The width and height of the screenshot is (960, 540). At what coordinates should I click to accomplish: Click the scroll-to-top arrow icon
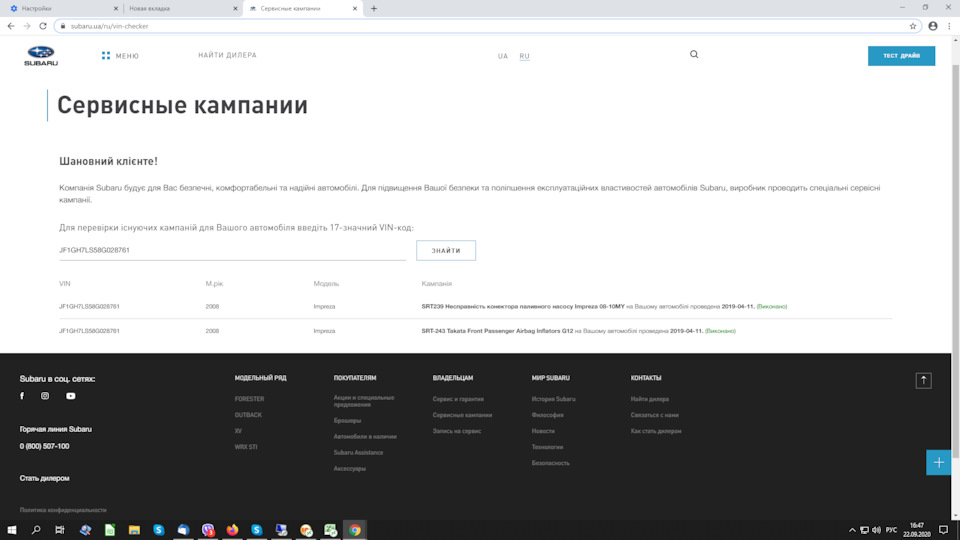(x=923, y=381)
